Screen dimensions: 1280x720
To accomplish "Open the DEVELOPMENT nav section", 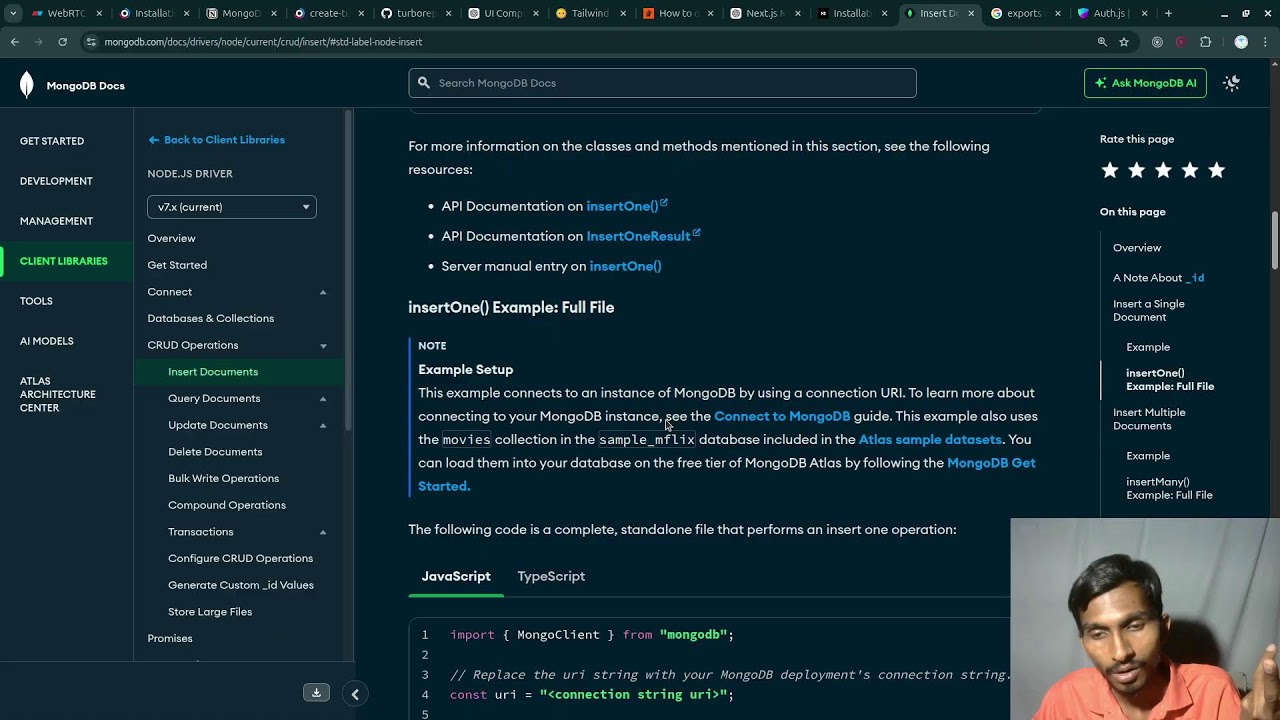I will [x=56, y=181].
